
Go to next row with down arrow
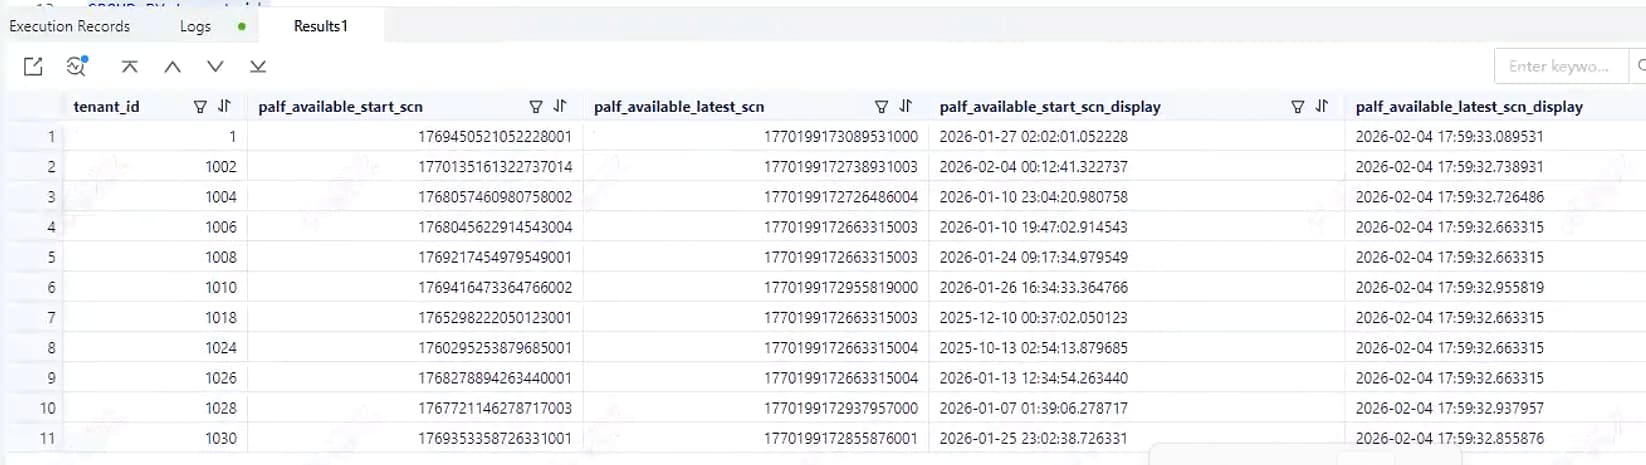click(215, 66)
